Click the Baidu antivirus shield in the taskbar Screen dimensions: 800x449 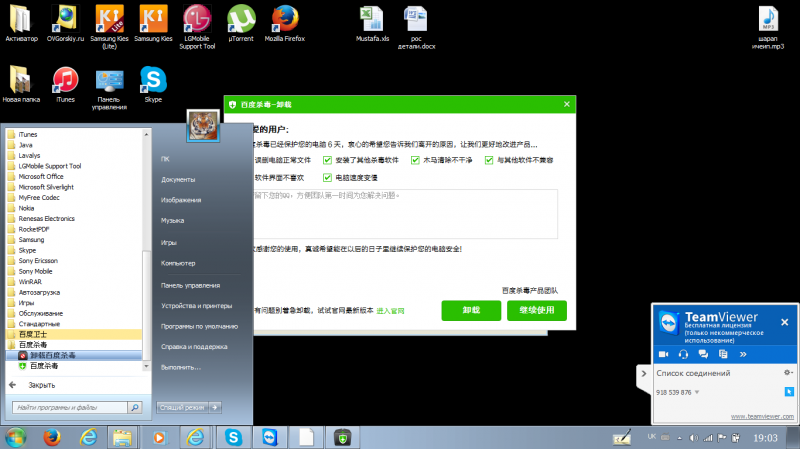pos(342,437)
